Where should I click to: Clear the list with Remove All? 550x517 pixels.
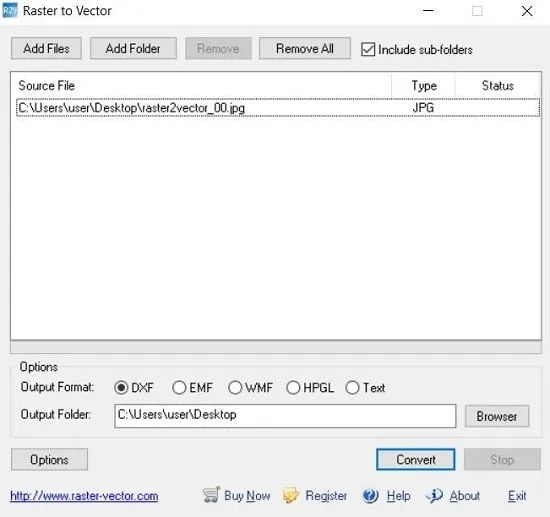point(304,48)
